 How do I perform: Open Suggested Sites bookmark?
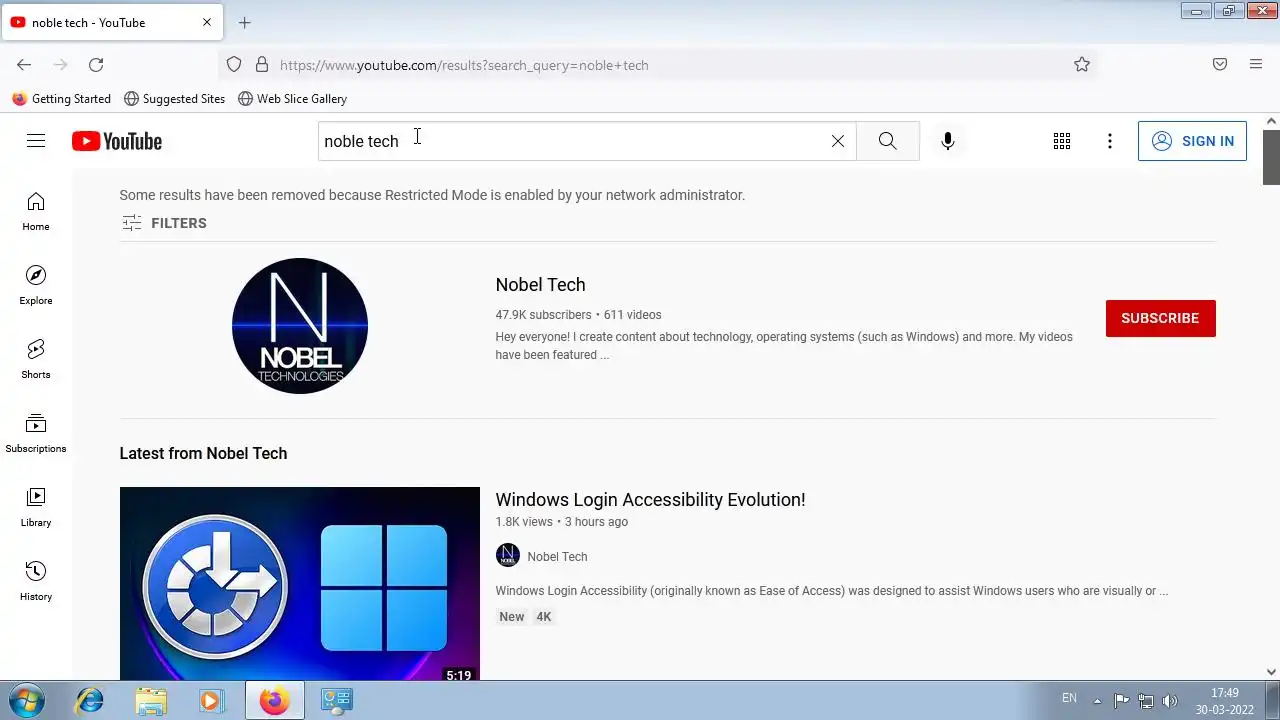click(174, 99)
